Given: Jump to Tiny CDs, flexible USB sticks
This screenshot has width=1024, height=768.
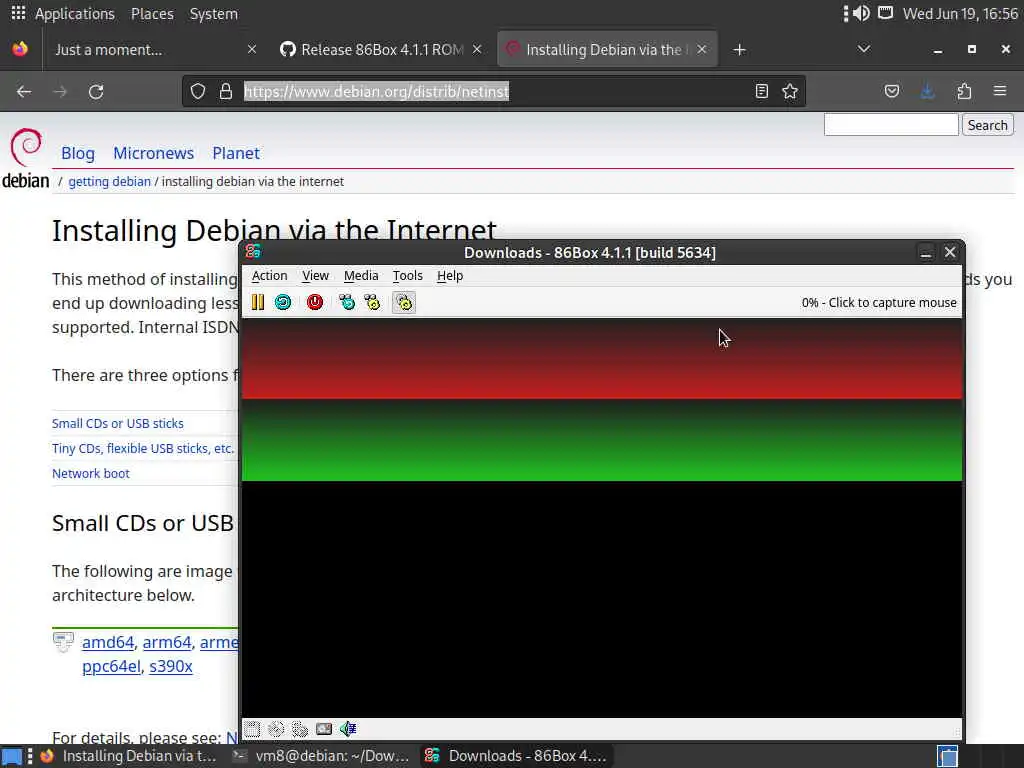Looking at the screenshot, I should (x=143, y=449).
